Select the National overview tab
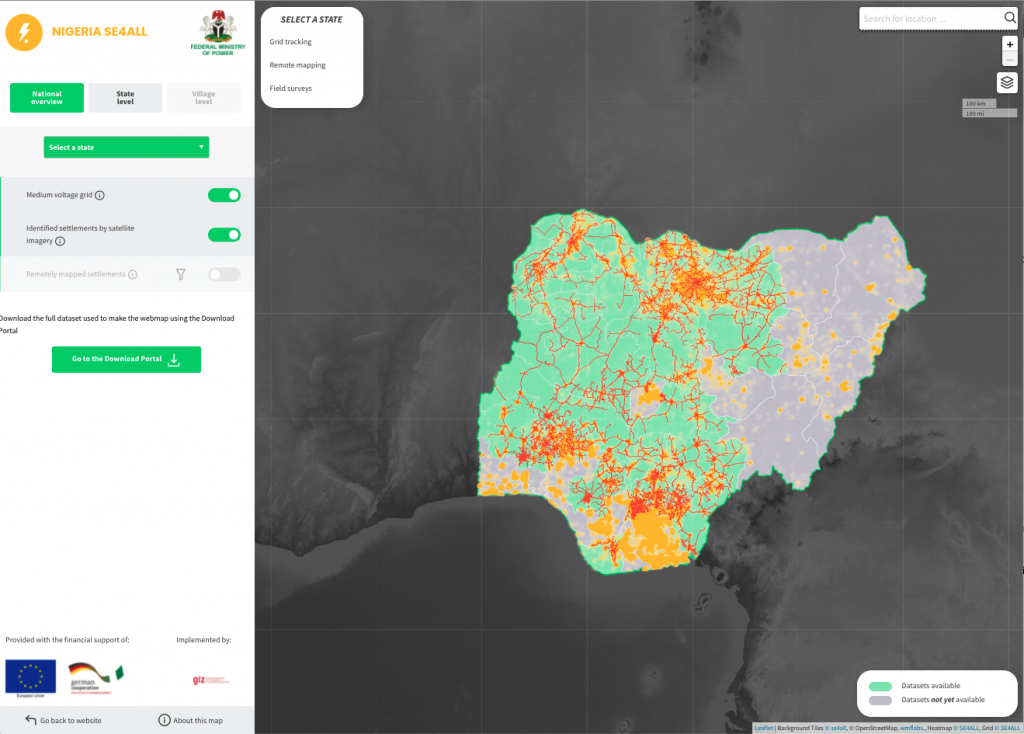1024x734 pixels. pos(47,98)
